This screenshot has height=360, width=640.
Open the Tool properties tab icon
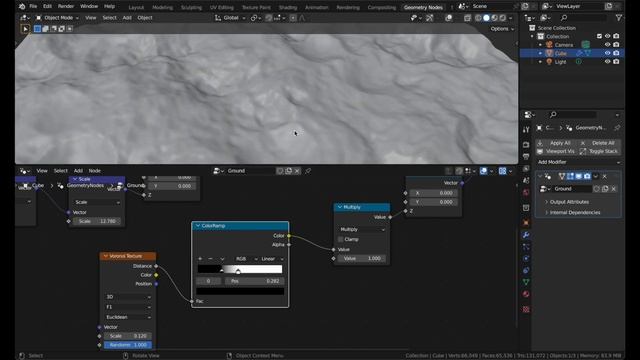click(x=526, y=129)
